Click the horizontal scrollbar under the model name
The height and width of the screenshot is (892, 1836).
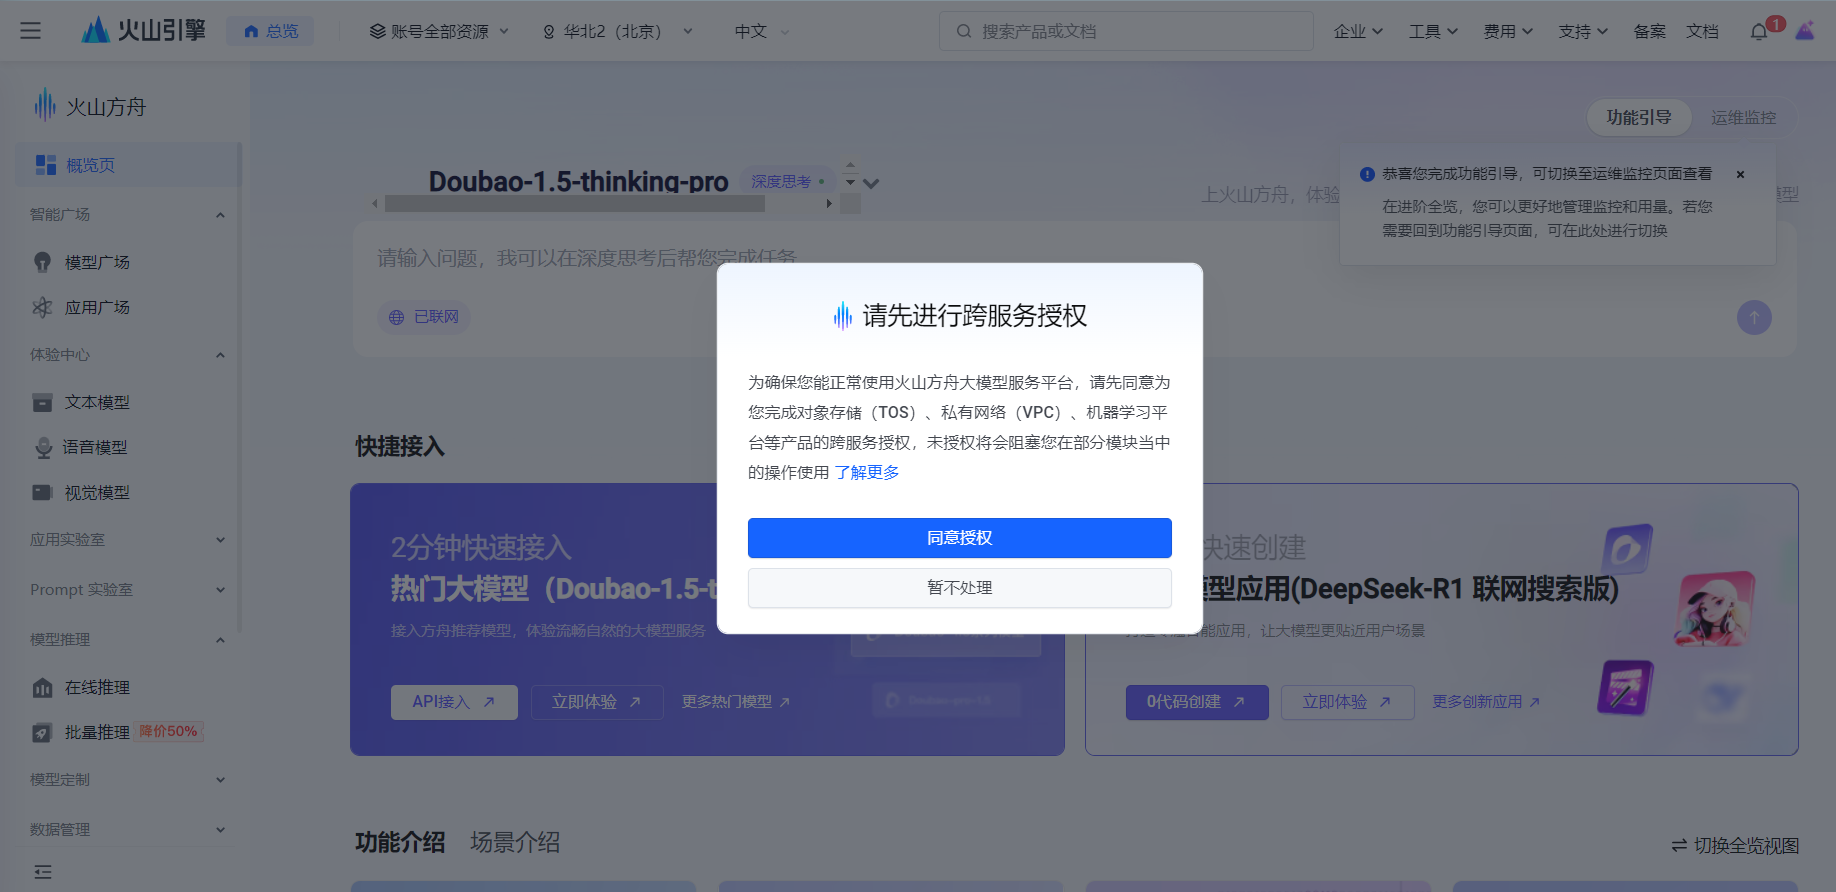pos(575,203)
